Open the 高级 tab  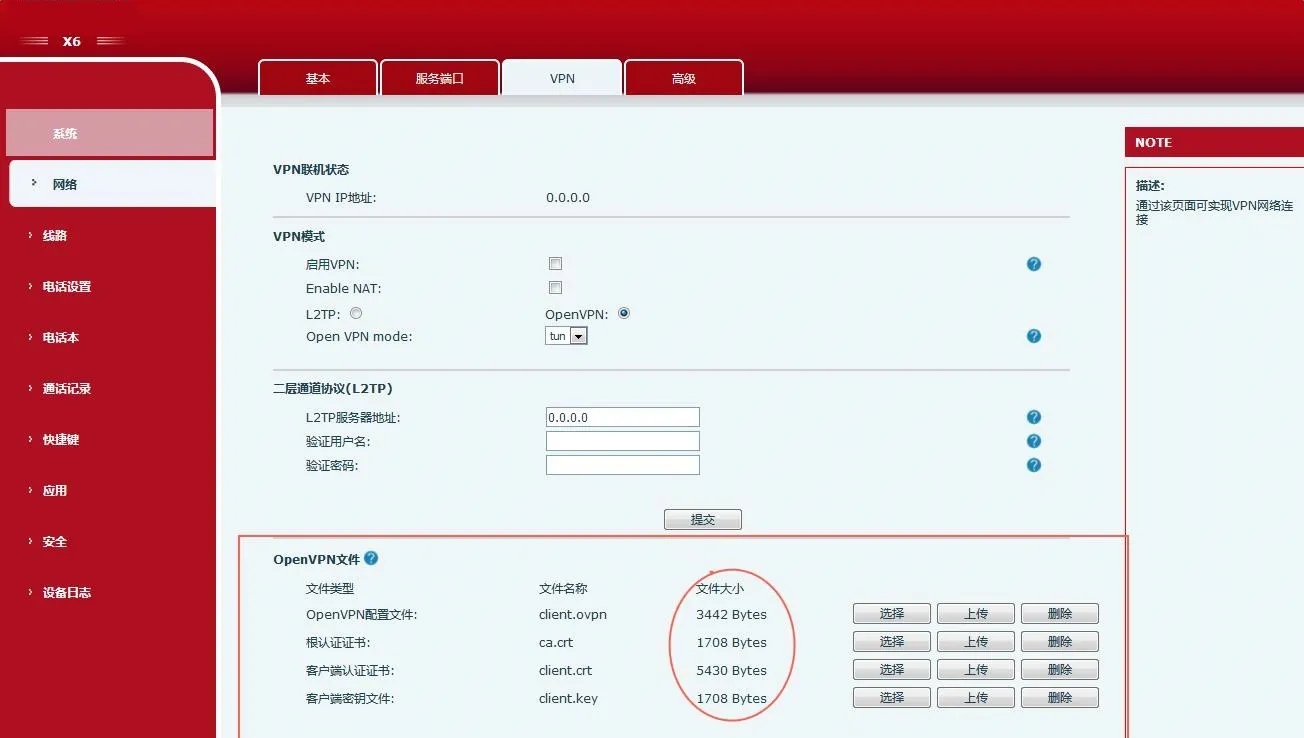pos(683,77)
